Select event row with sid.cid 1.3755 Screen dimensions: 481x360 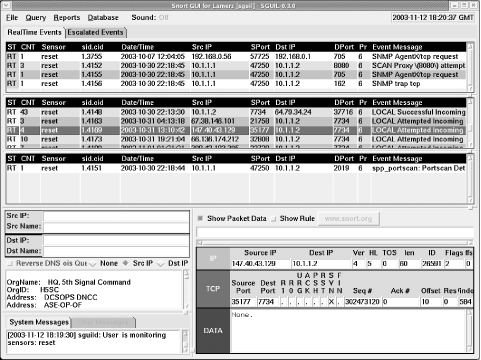pos(236,57)
